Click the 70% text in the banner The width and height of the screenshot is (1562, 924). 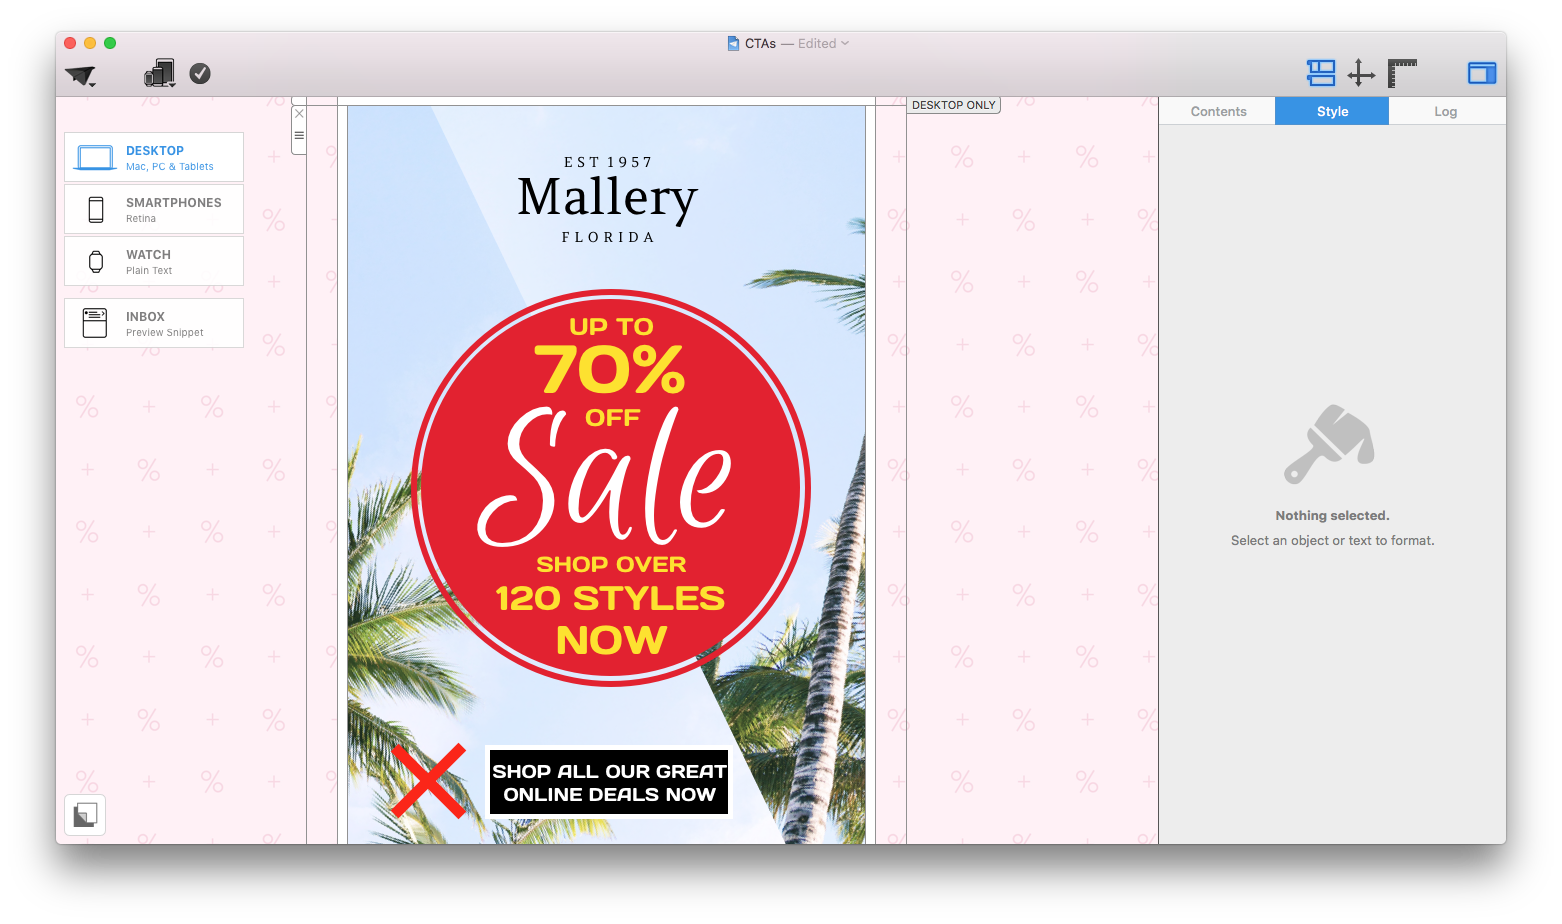tap(610, 370)
